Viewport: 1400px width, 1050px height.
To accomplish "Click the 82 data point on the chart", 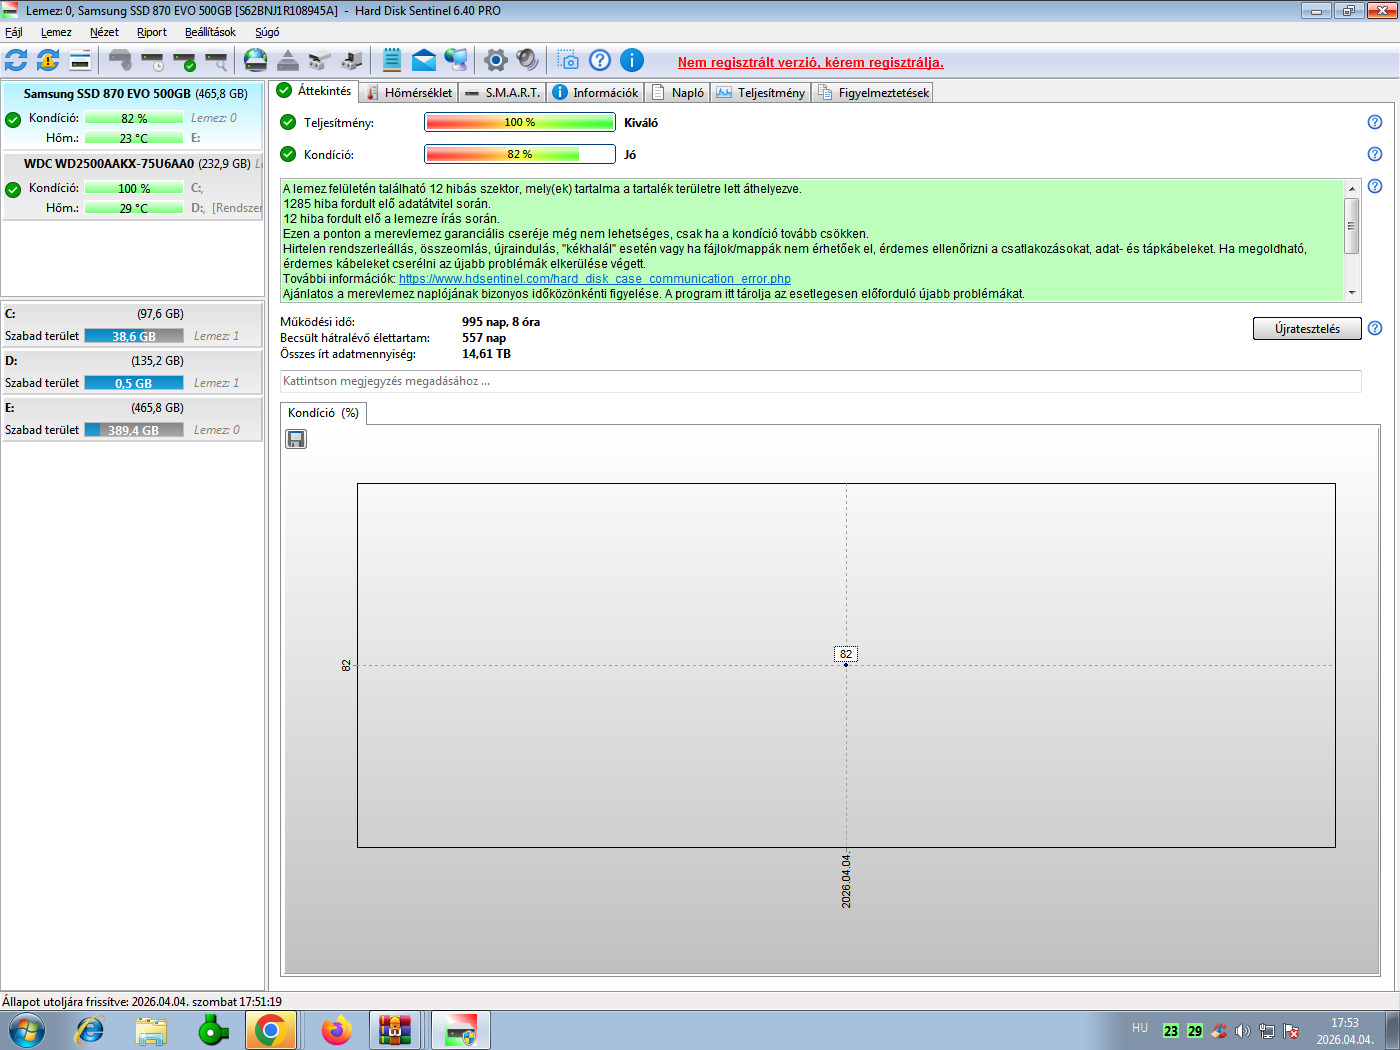I will coord(846,664).
